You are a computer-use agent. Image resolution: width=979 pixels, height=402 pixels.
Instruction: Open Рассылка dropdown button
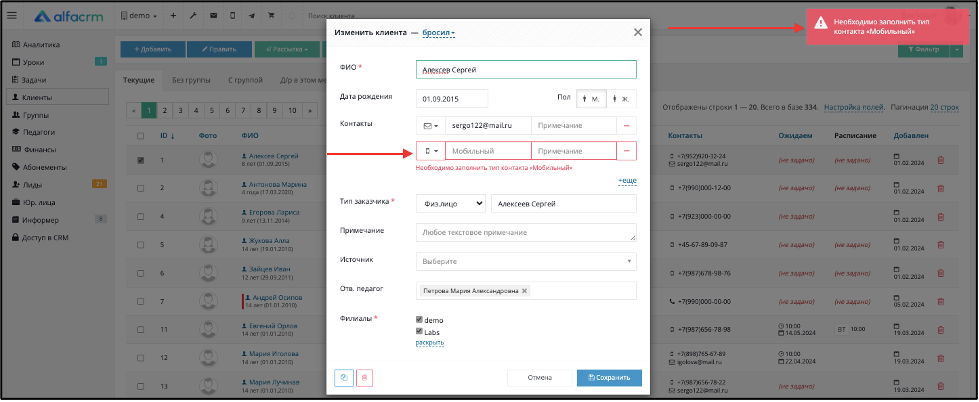[287, 49]
